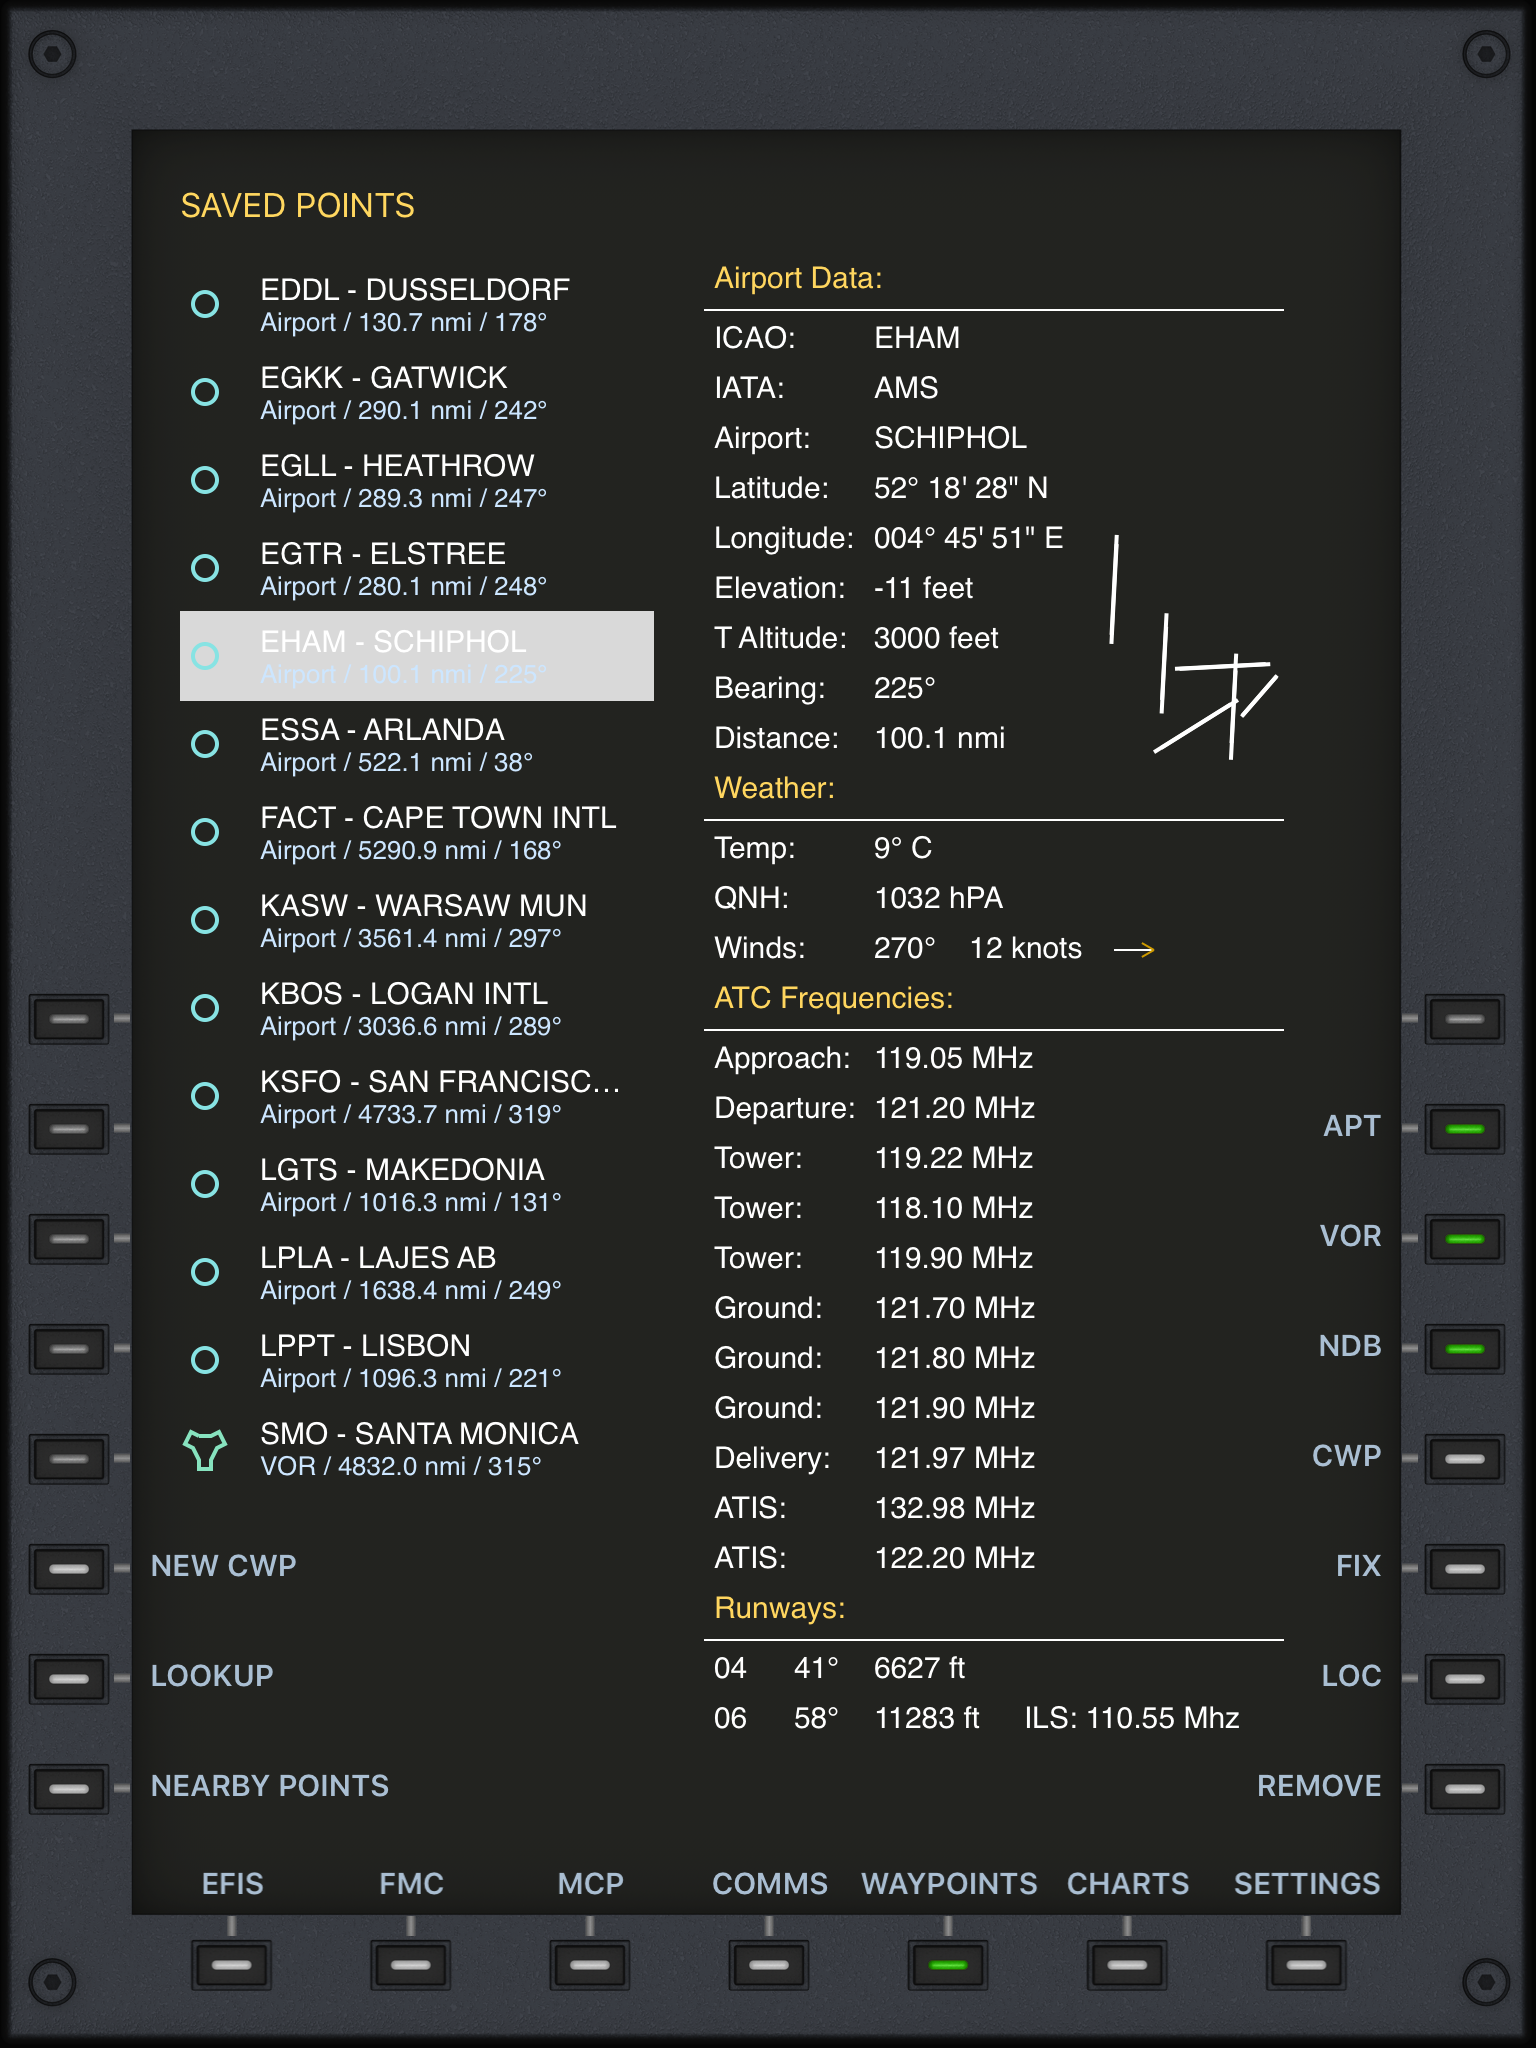
Task: Select the KSFO - SAN FRANCISCO row
Action: tap(417, 1096)
